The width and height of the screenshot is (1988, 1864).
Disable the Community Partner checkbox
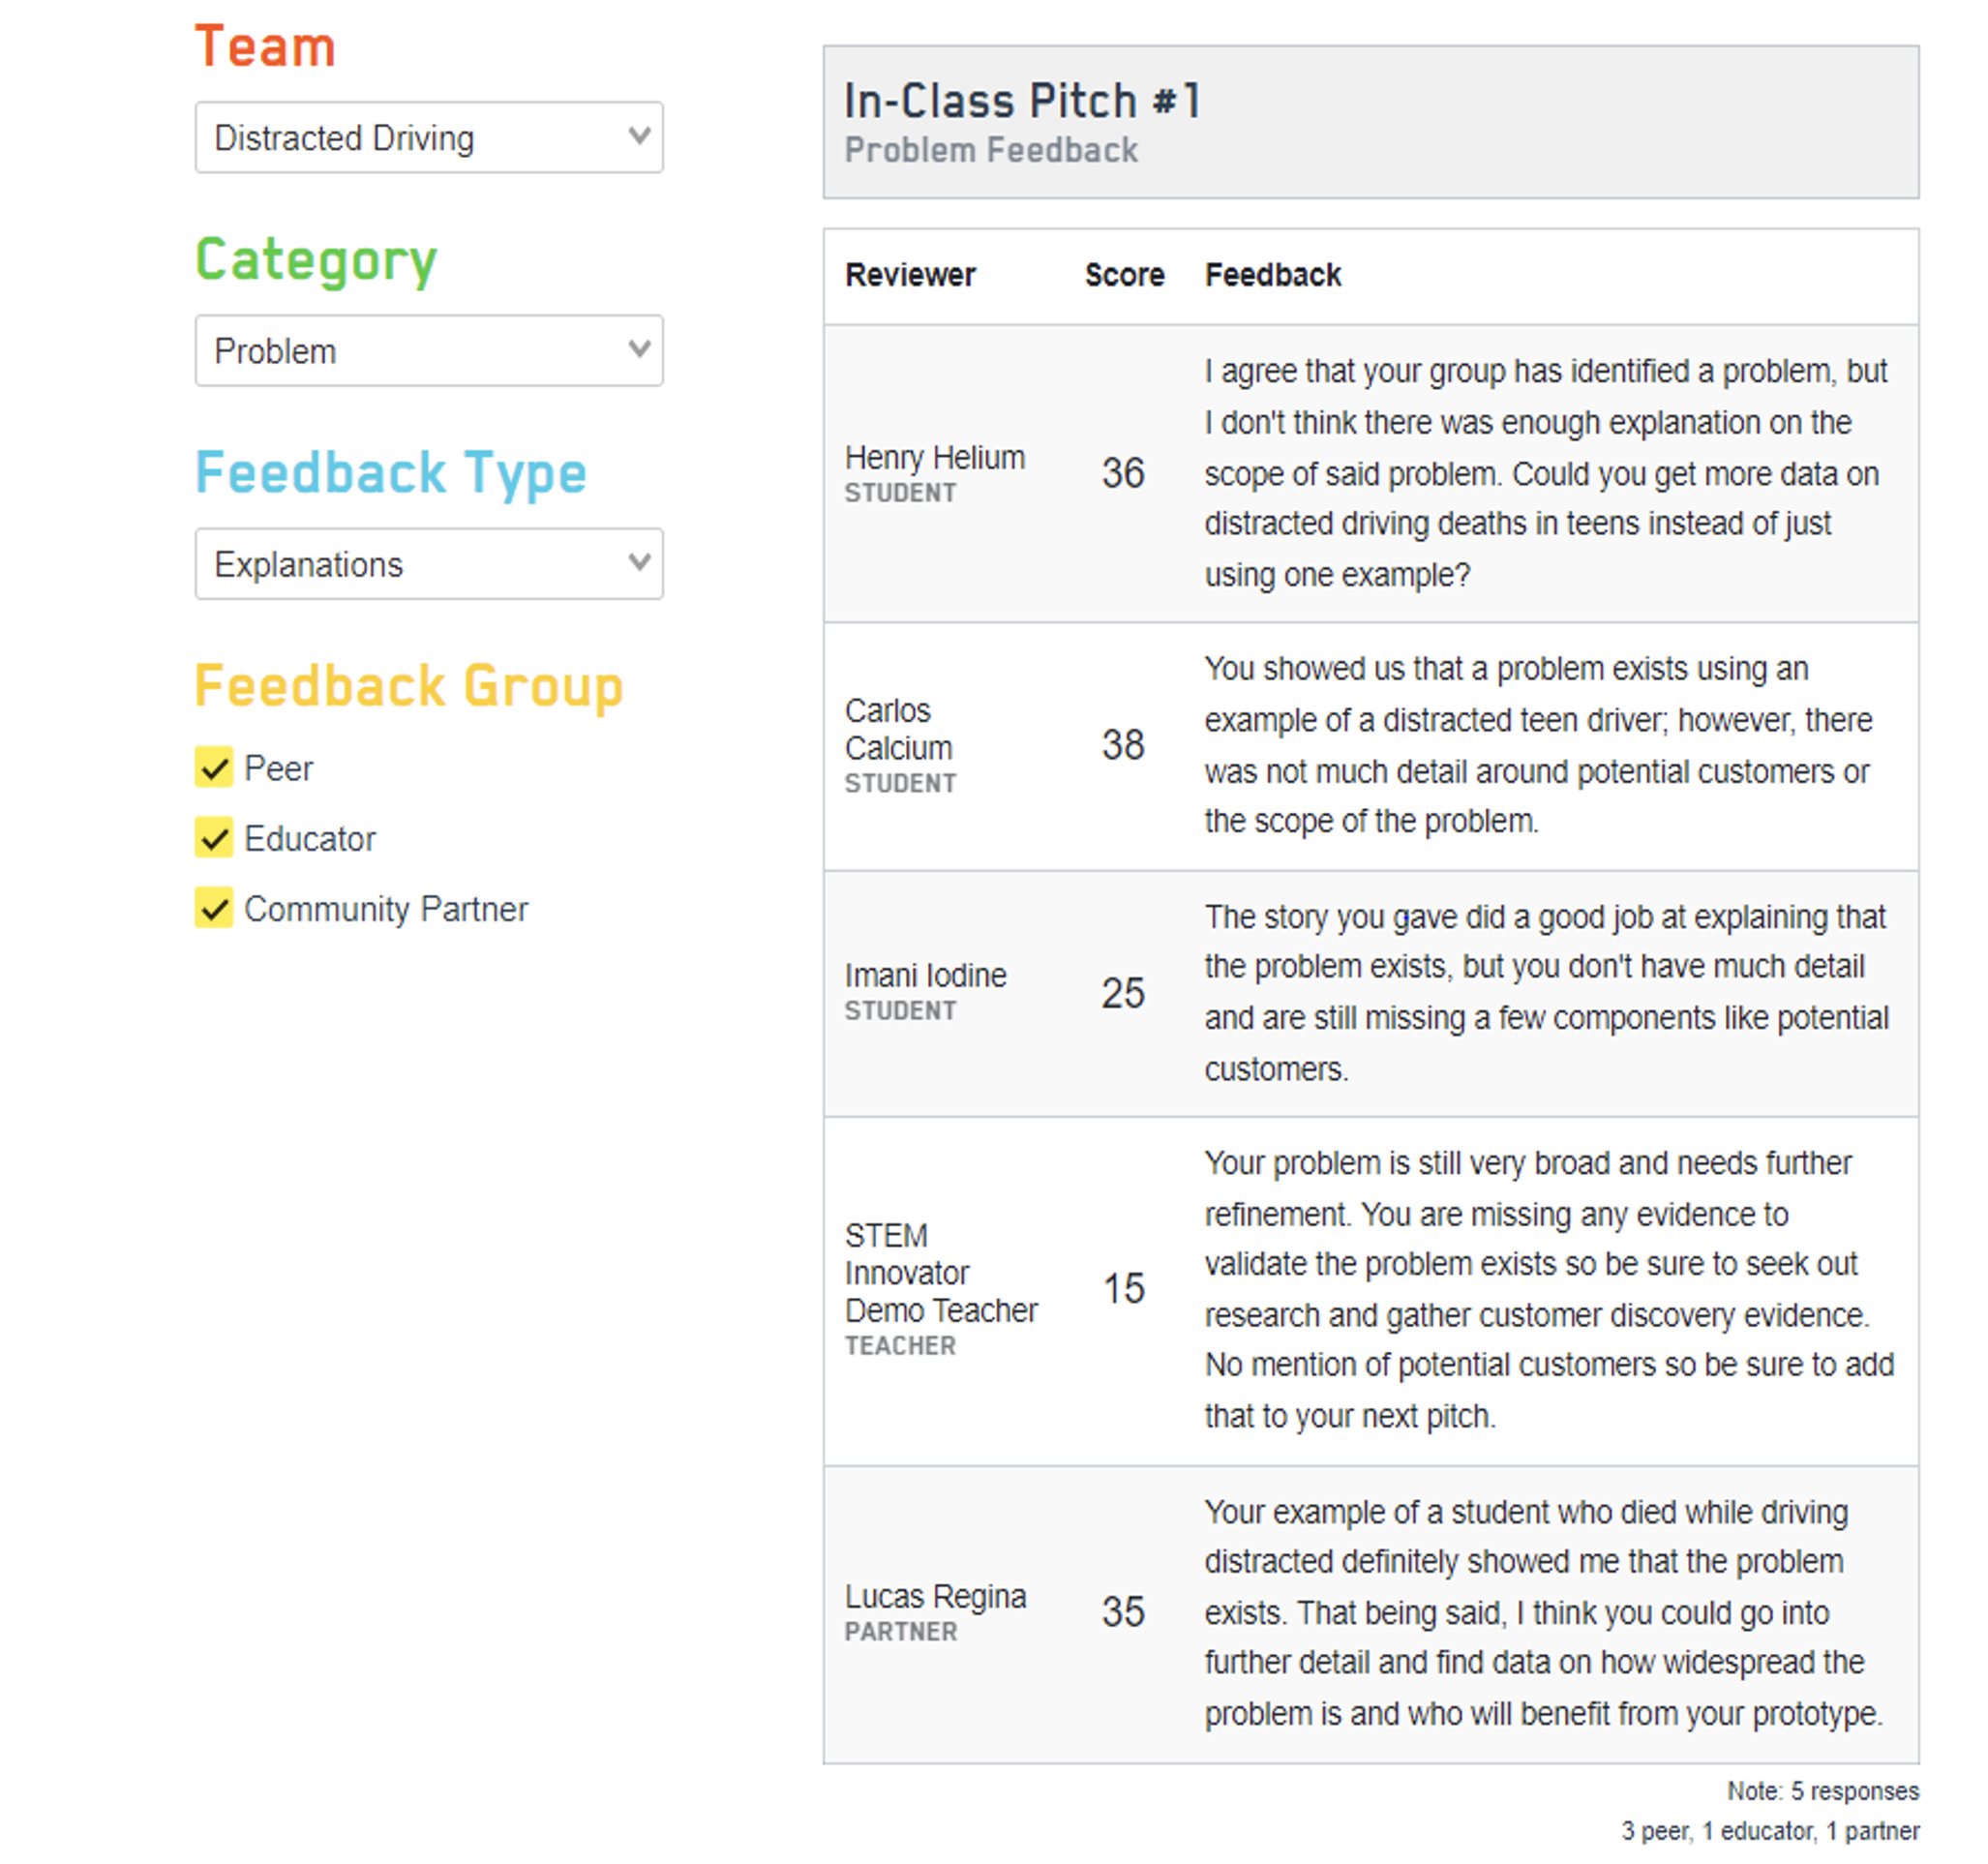pyautogui.click(x=214, y=908)
